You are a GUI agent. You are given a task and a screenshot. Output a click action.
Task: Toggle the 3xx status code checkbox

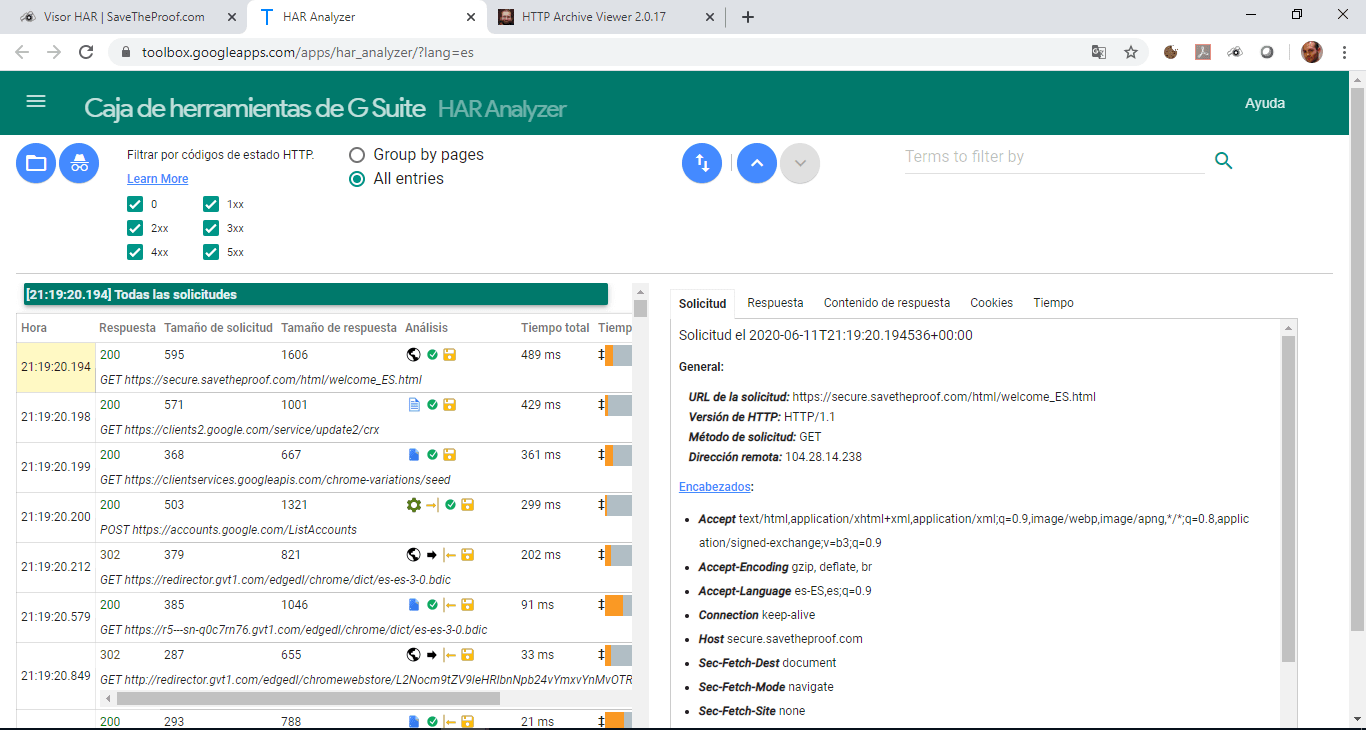click(x=211, y=228)
